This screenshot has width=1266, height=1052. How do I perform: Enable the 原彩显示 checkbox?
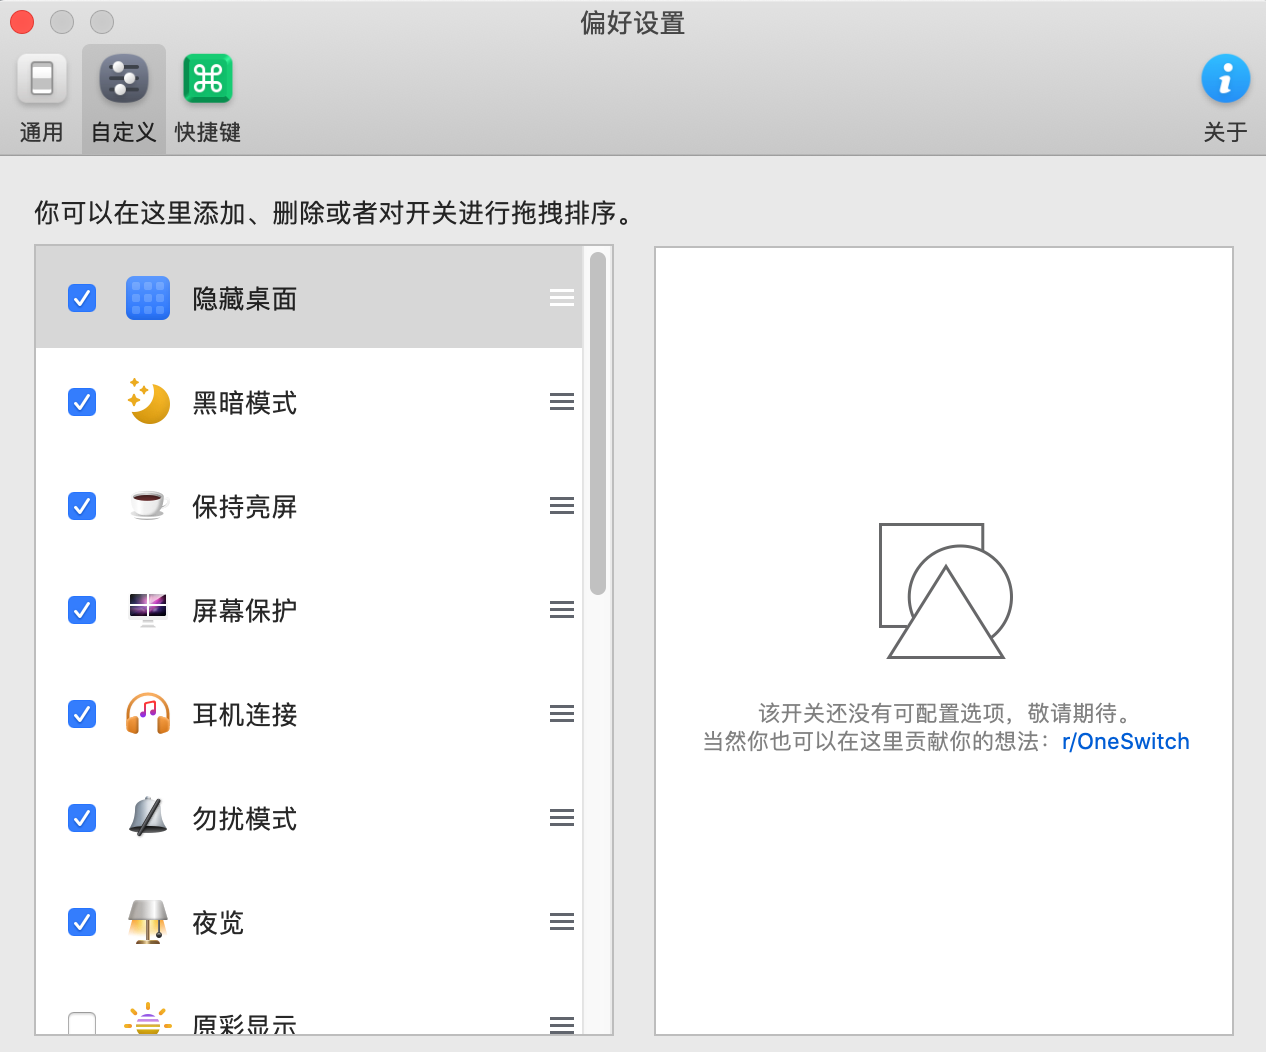tap(82, 1024)
